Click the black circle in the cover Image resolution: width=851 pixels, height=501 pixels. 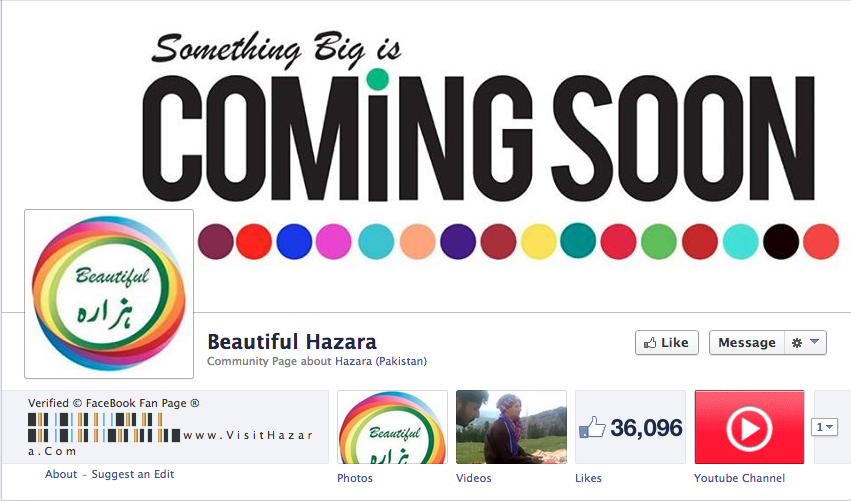pyautogui.click(x=781, y=242)
